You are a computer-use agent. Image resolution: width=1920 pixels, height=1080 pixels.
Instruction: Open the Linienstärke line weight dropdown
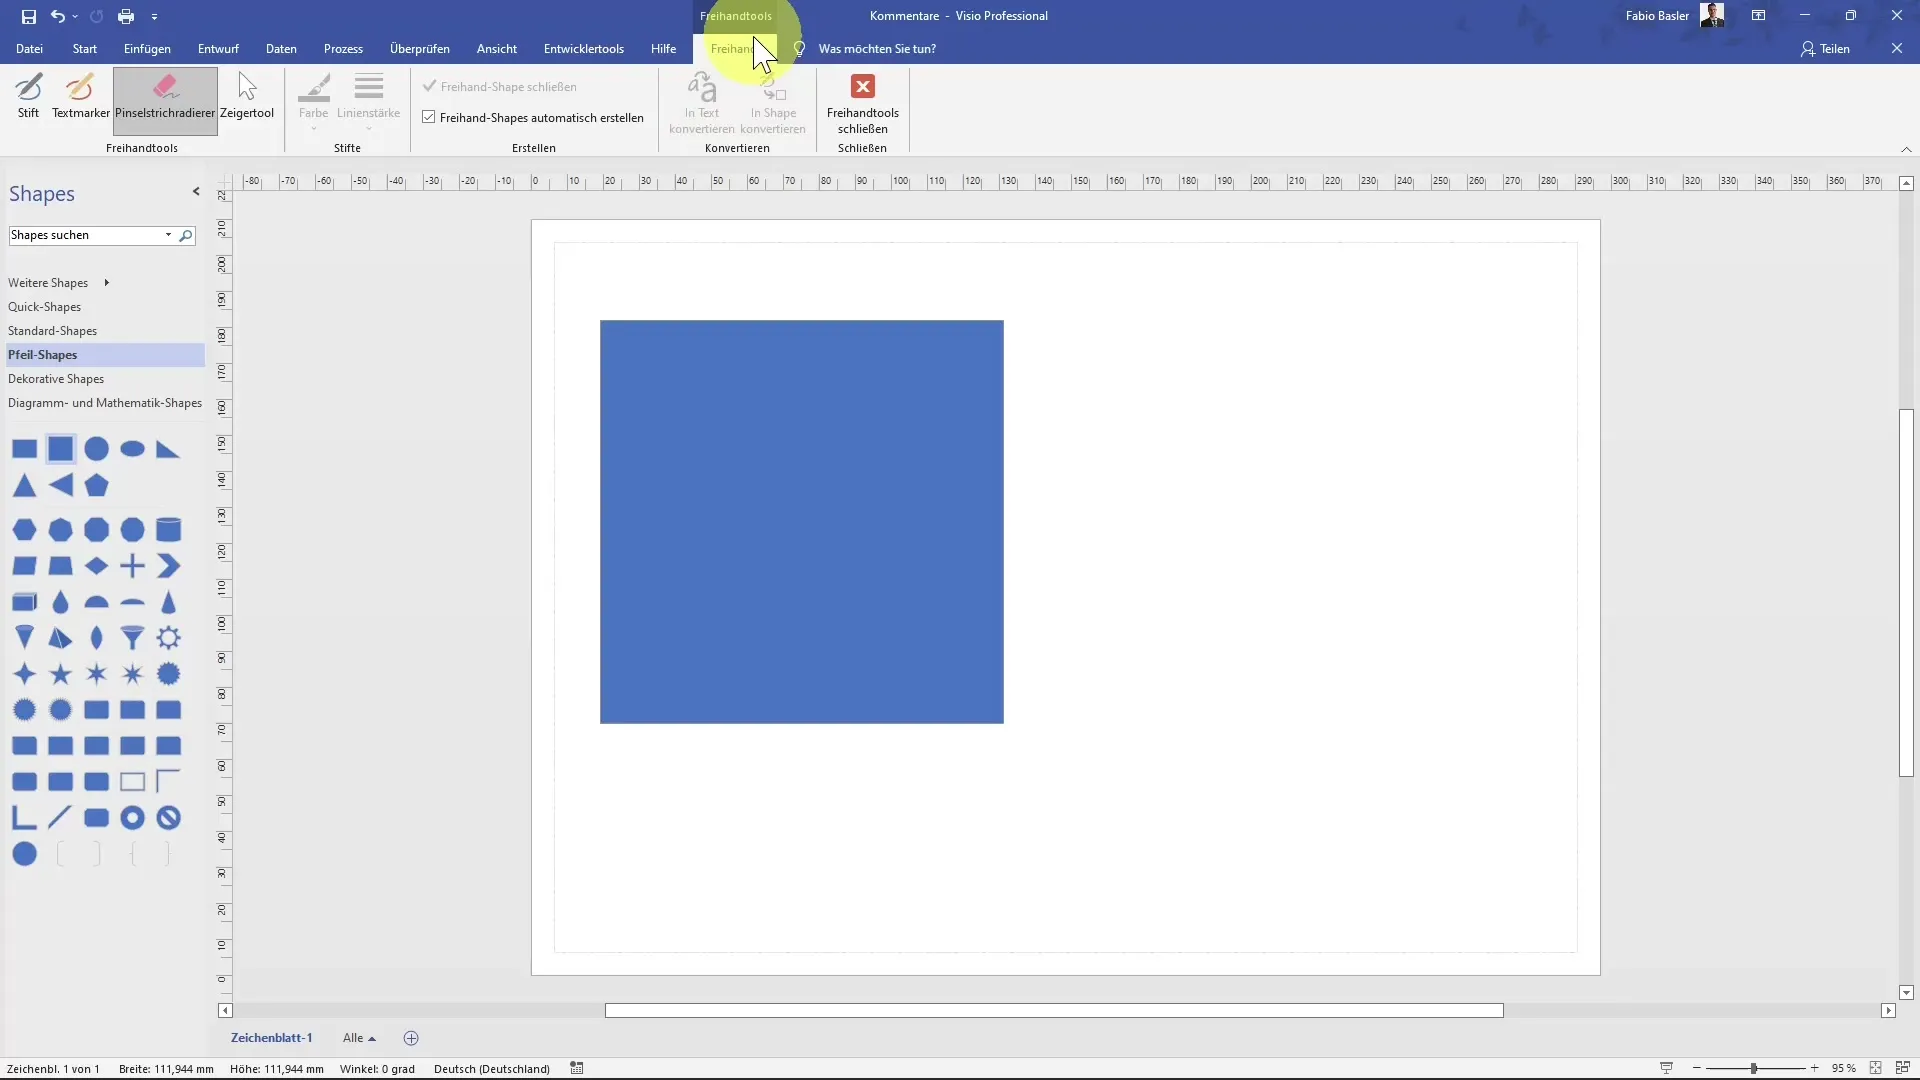coord(368,101)
